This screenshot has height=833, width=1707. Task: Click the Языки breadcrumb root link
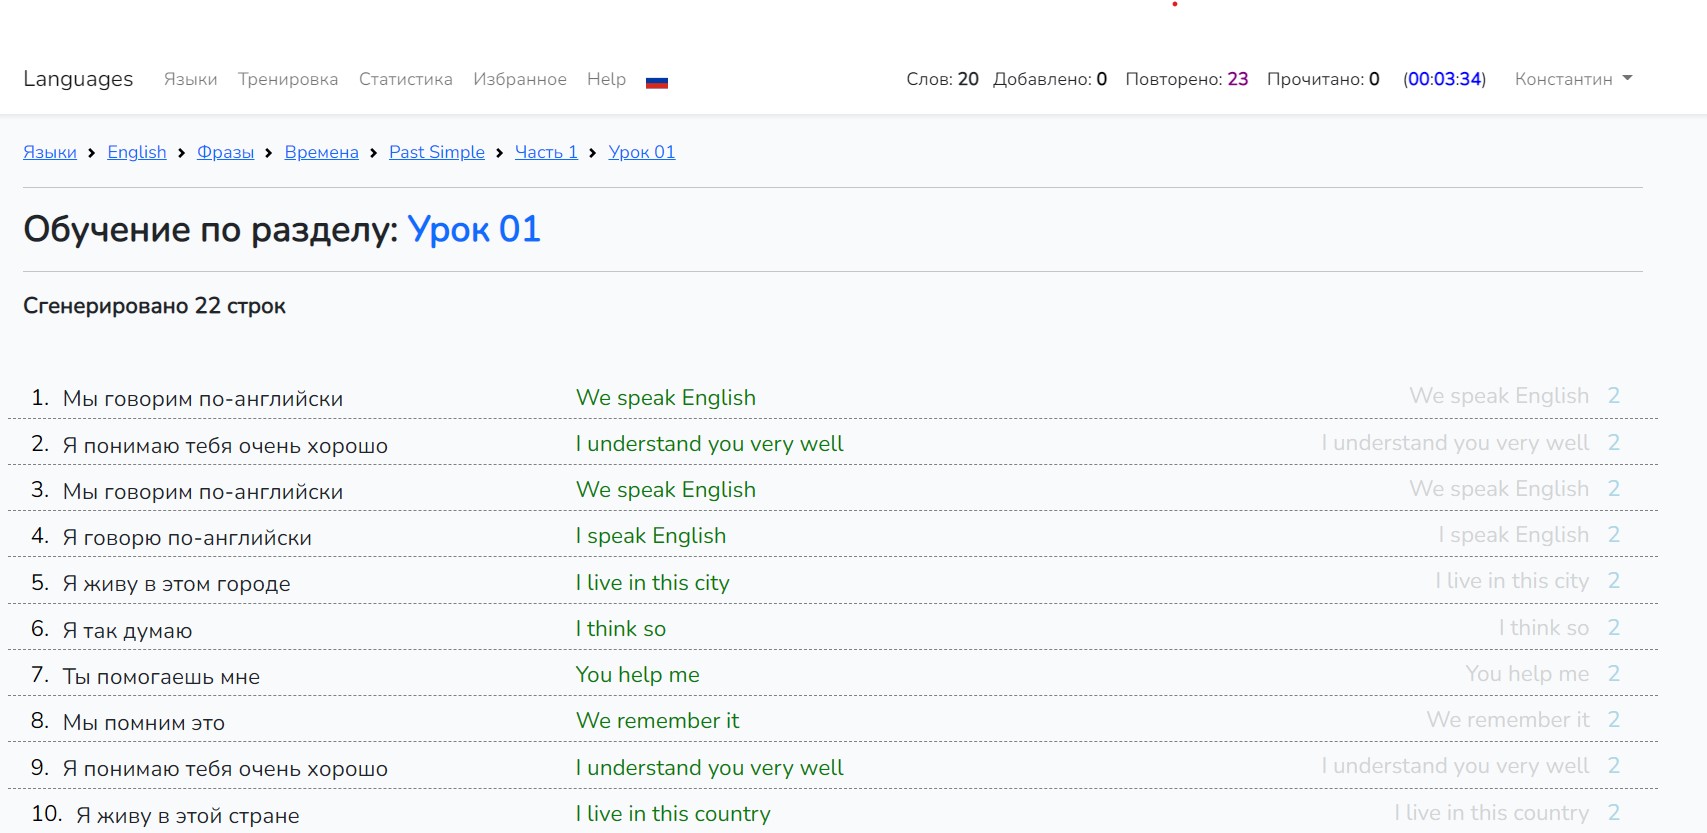[x=50, y=152]
